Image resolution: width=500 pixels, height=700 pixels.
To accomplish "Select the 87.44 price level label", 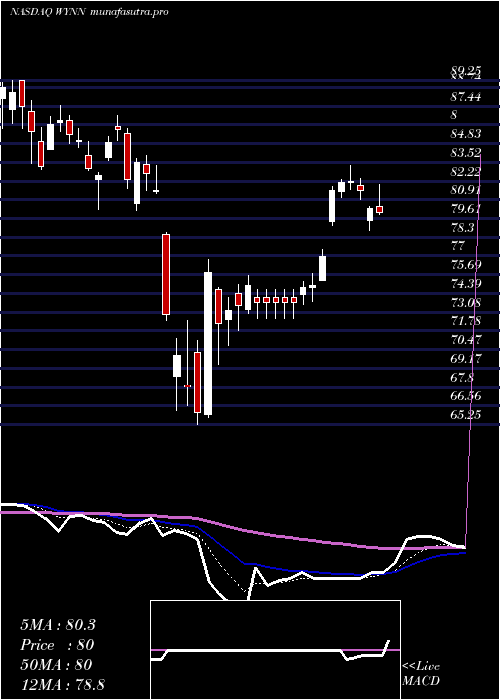I will click(x=466, y=96).
